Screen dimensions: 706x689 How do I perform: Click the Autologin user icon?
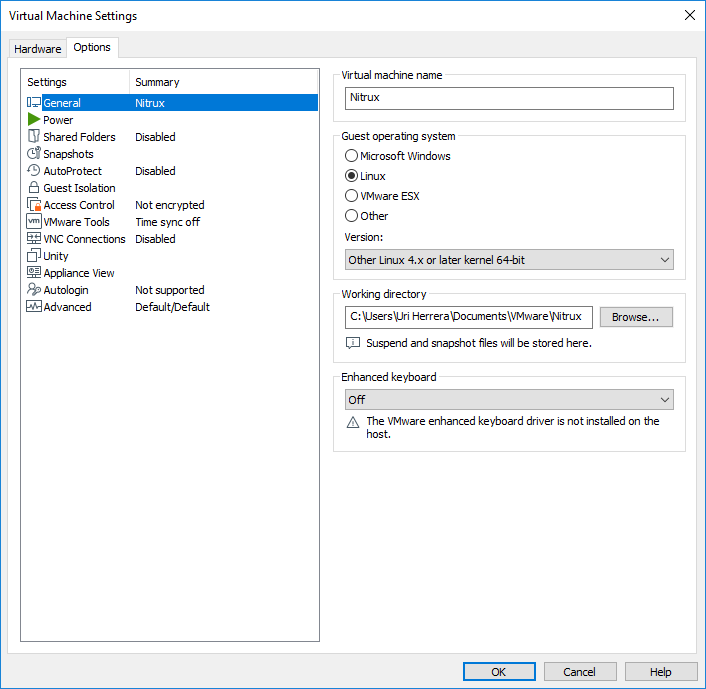[34, 289]
